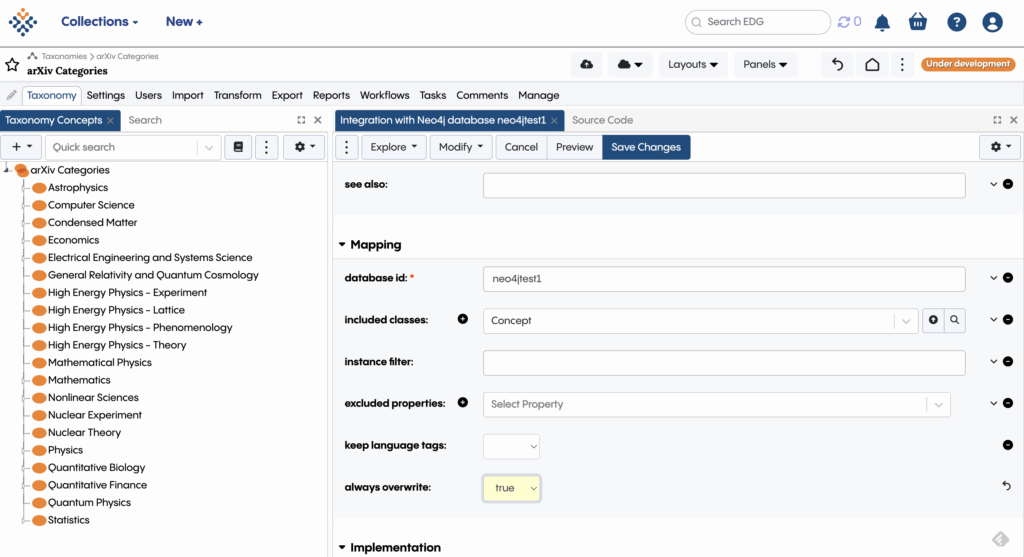Open the always overwrite dropdown
The width and height of the screenshot is (1024, 557).
pyautogui.click(x=512, y=488)
